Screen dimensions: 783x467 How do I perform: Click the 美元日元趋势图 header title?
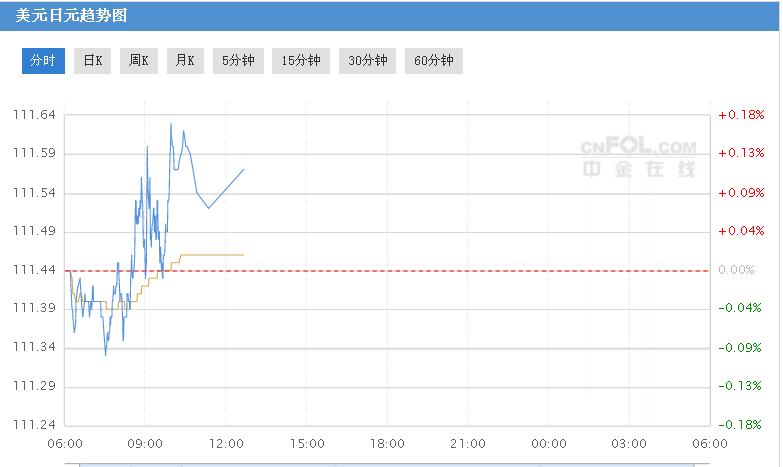71,15
